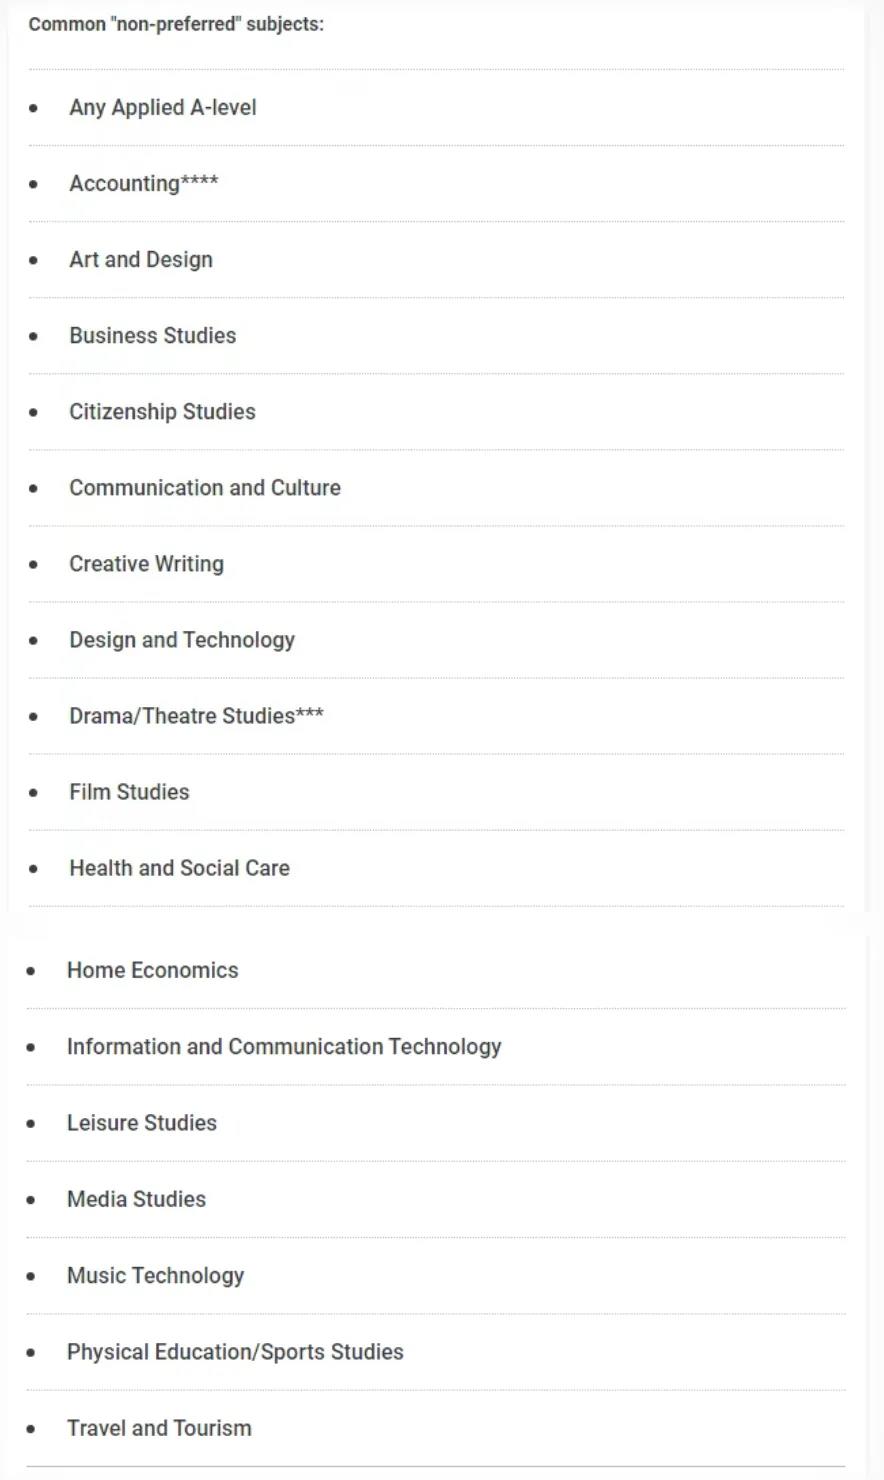This screenshot has width=884, height=1480.
Task: Click the 'Common non-preferred subjects' heading
Action: point(176,24)
